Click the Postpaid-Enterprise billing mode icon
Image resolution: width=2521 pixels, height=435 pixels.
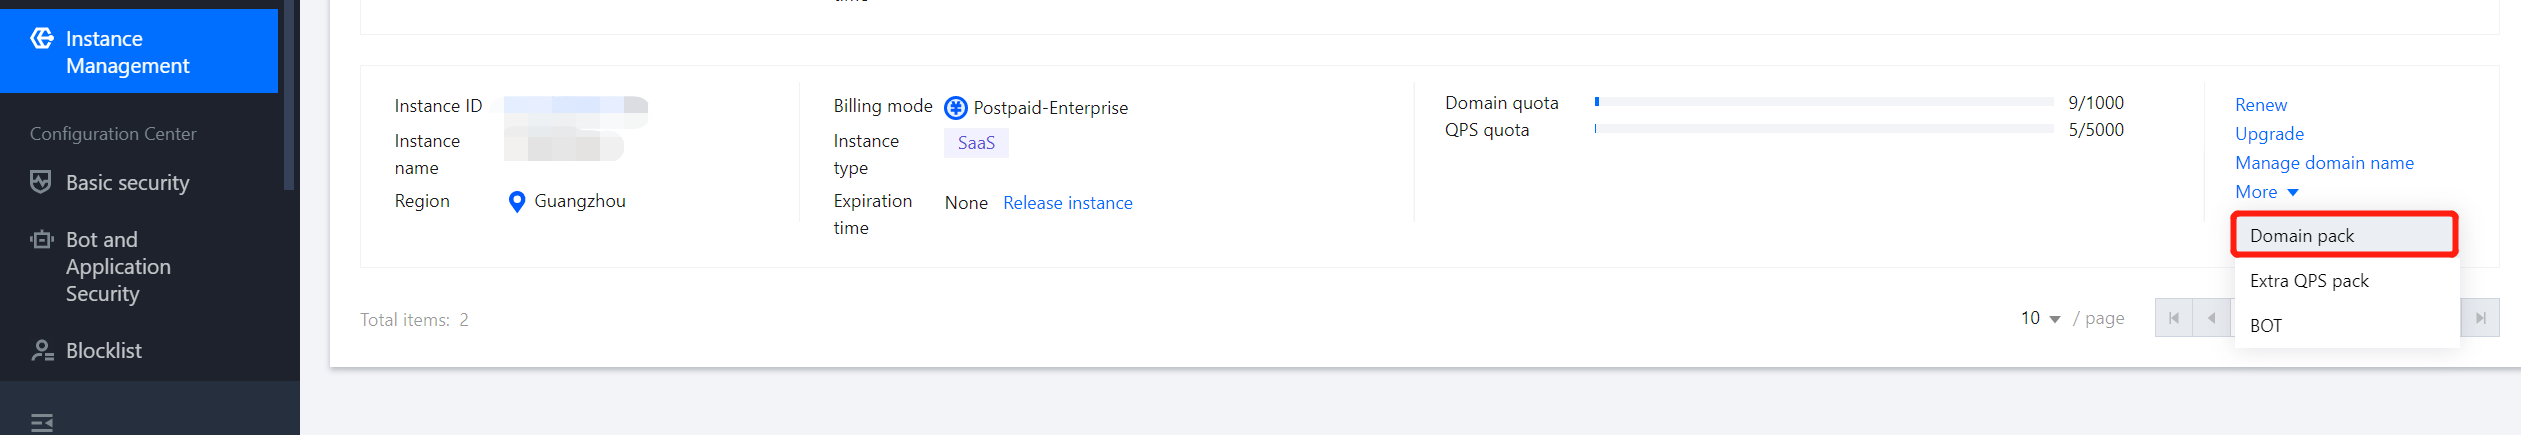click(x=956, y=108)
